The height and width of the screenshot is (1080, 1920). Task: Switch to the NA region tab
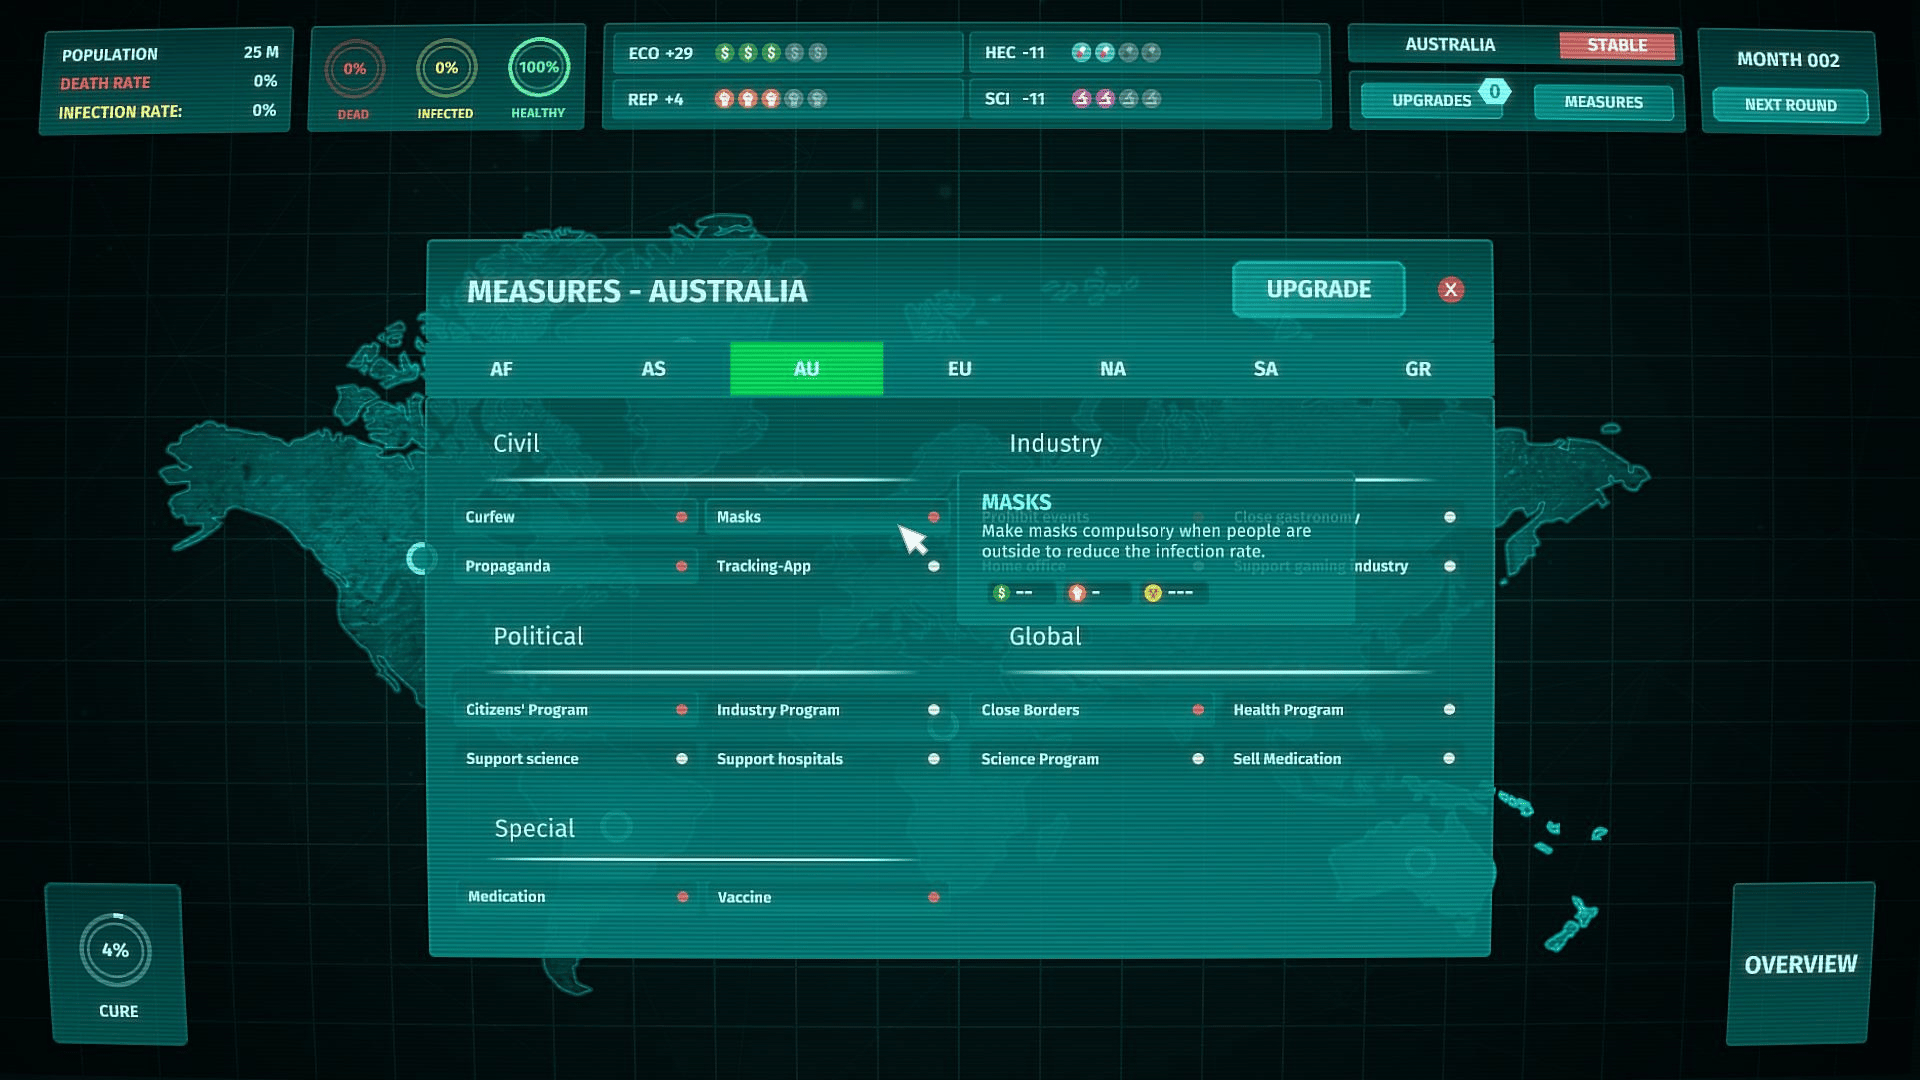pos(1112,369)
